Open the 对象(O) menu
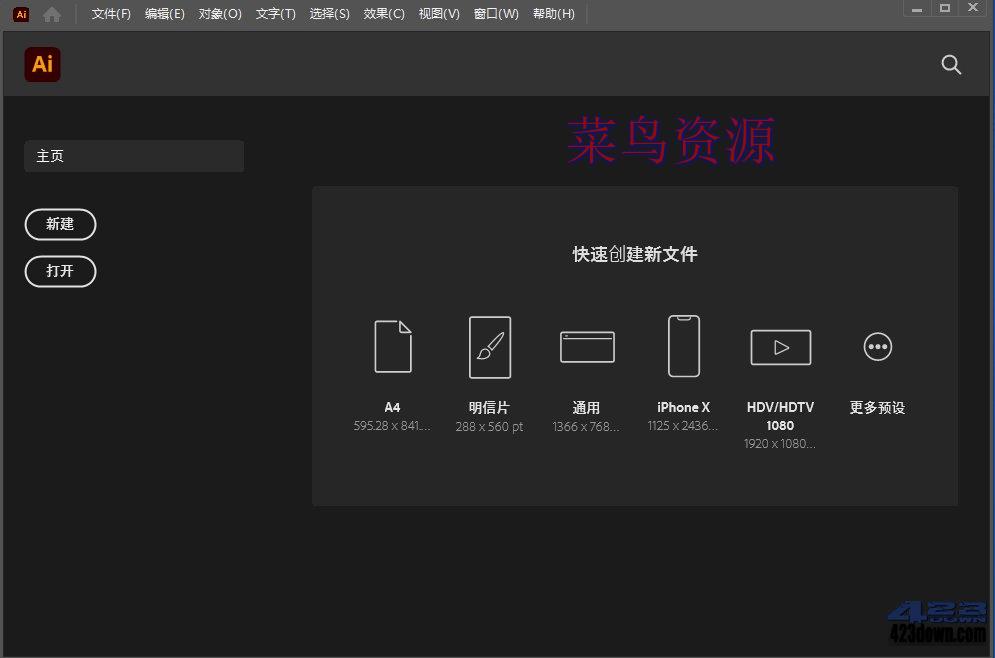Screen dimensions: 995x658 click(220, 14)
